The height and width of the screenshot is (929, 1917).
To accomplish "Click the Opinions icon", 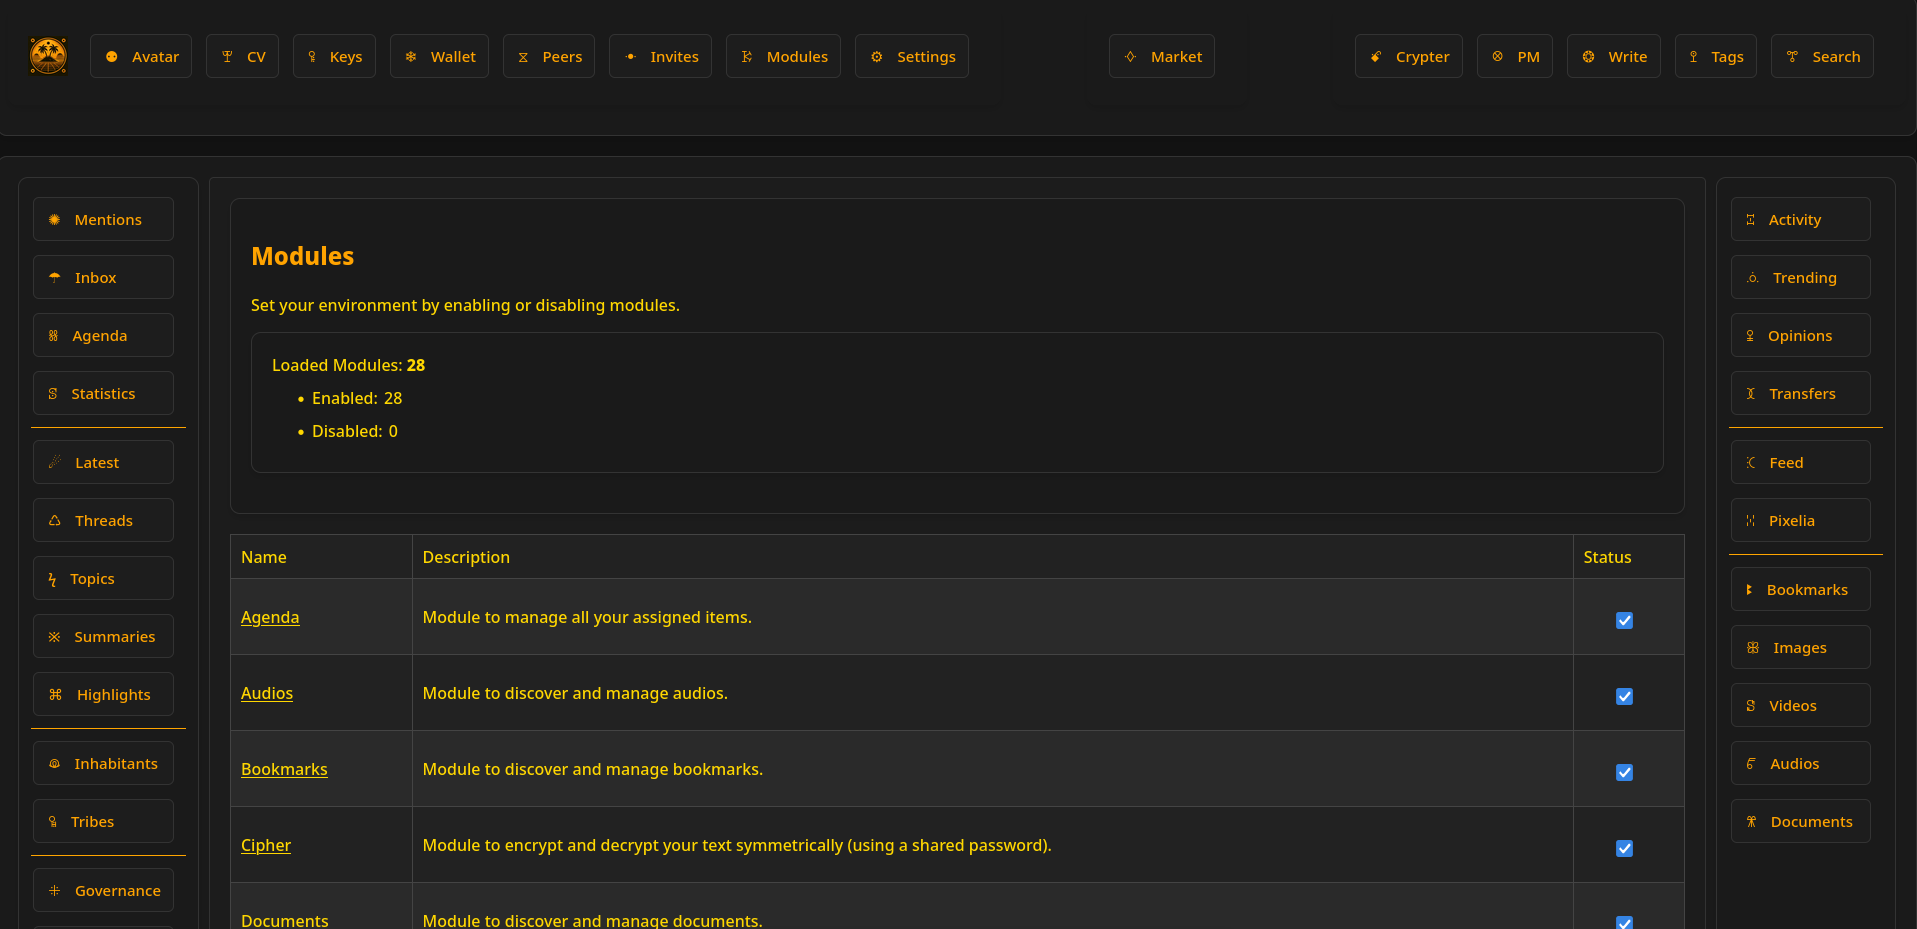I will point(1751,336).
